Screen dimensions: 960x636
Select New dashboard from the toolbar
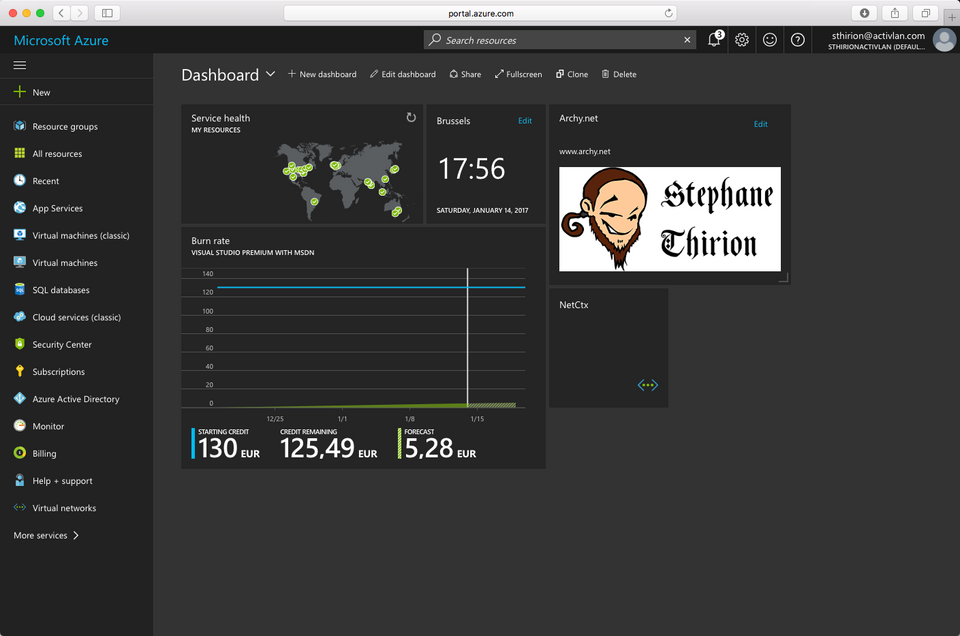click(x=322, y=74)
